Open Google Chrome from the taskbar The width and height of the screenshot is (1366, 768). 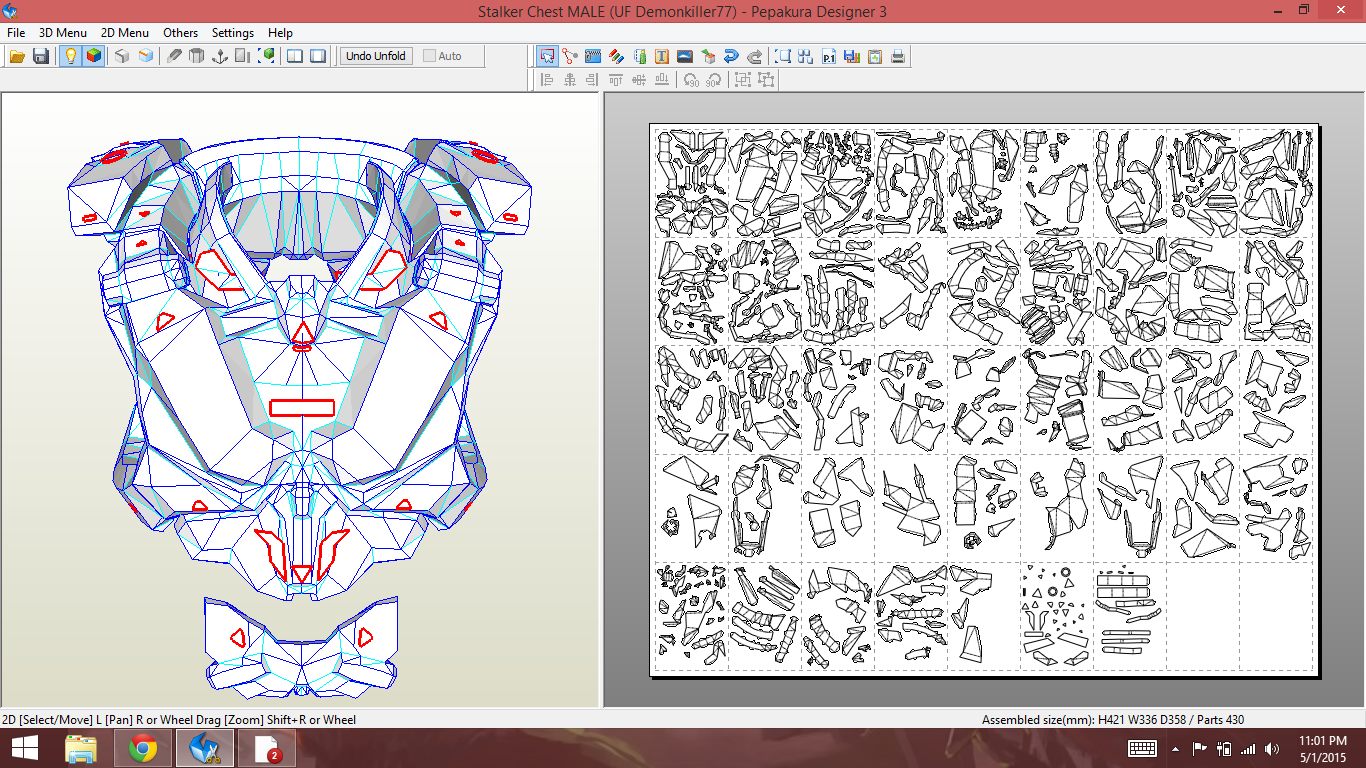(x=143, y=748)
